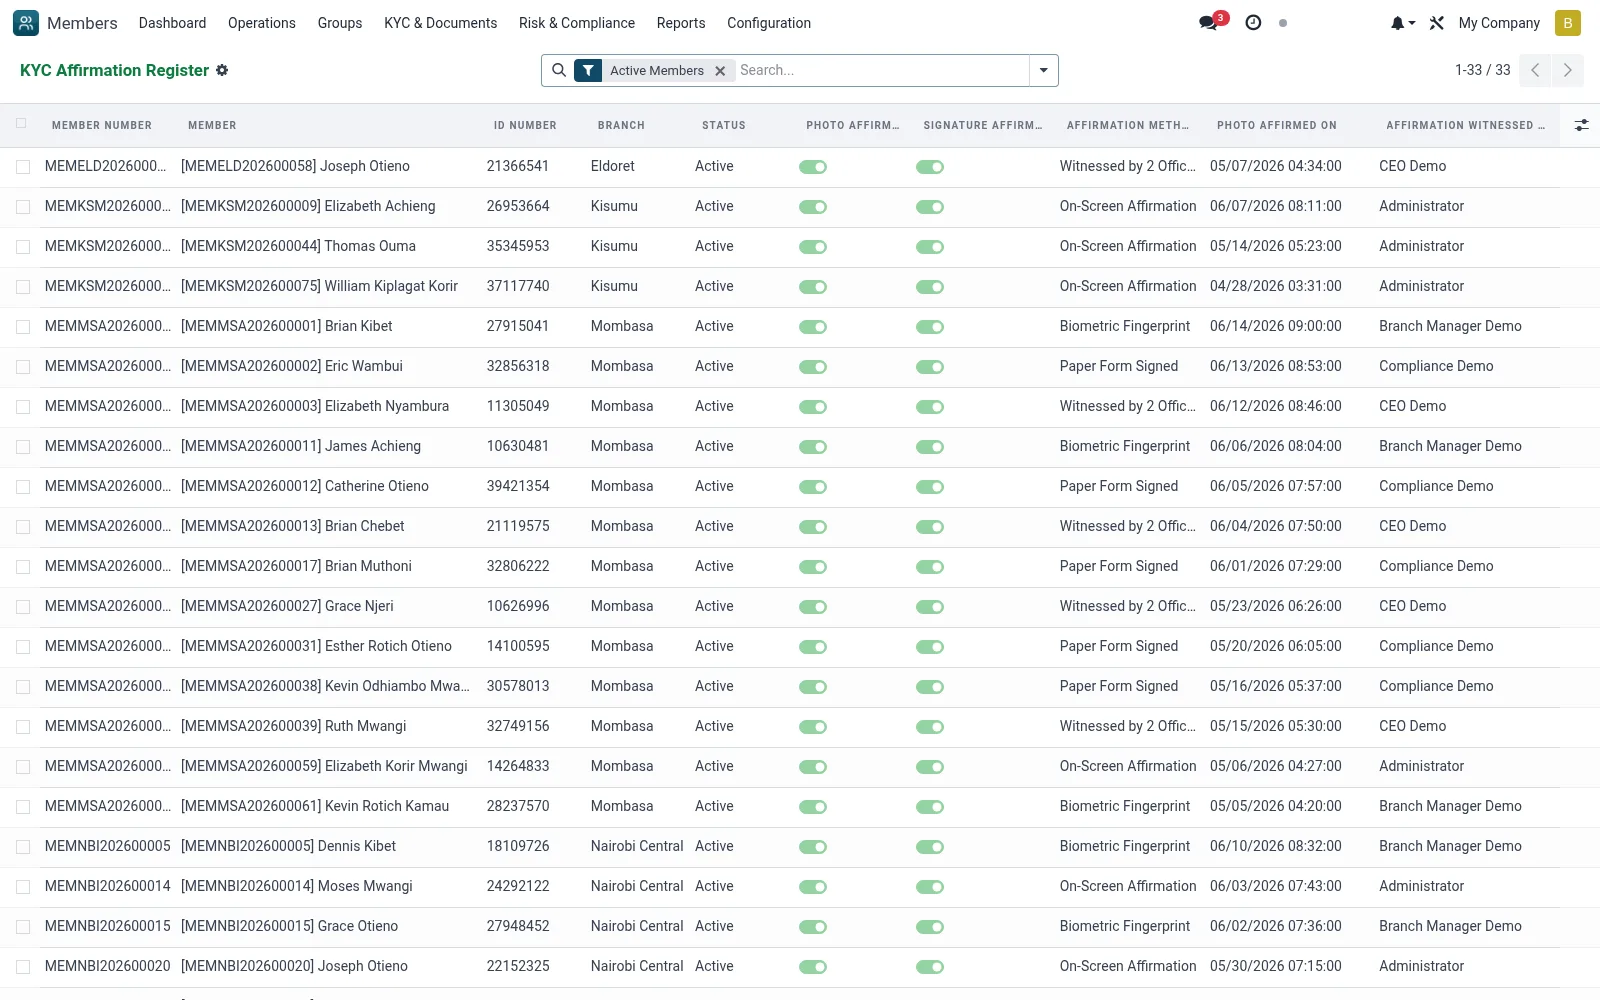
Task: Toggle photo affirmation for Joseph Otieno Eldoret
Action: tap(813, 167)
